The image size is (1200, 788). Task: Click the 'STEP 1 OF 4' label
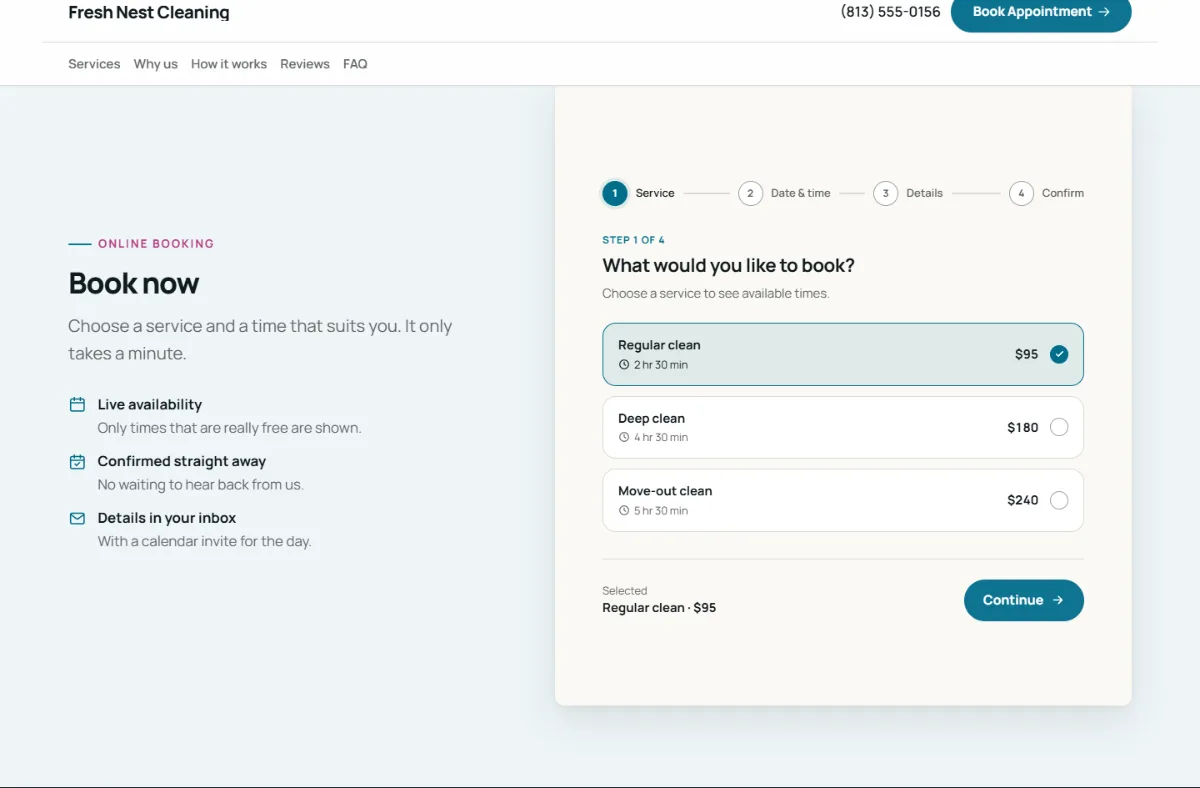[633, 240]
